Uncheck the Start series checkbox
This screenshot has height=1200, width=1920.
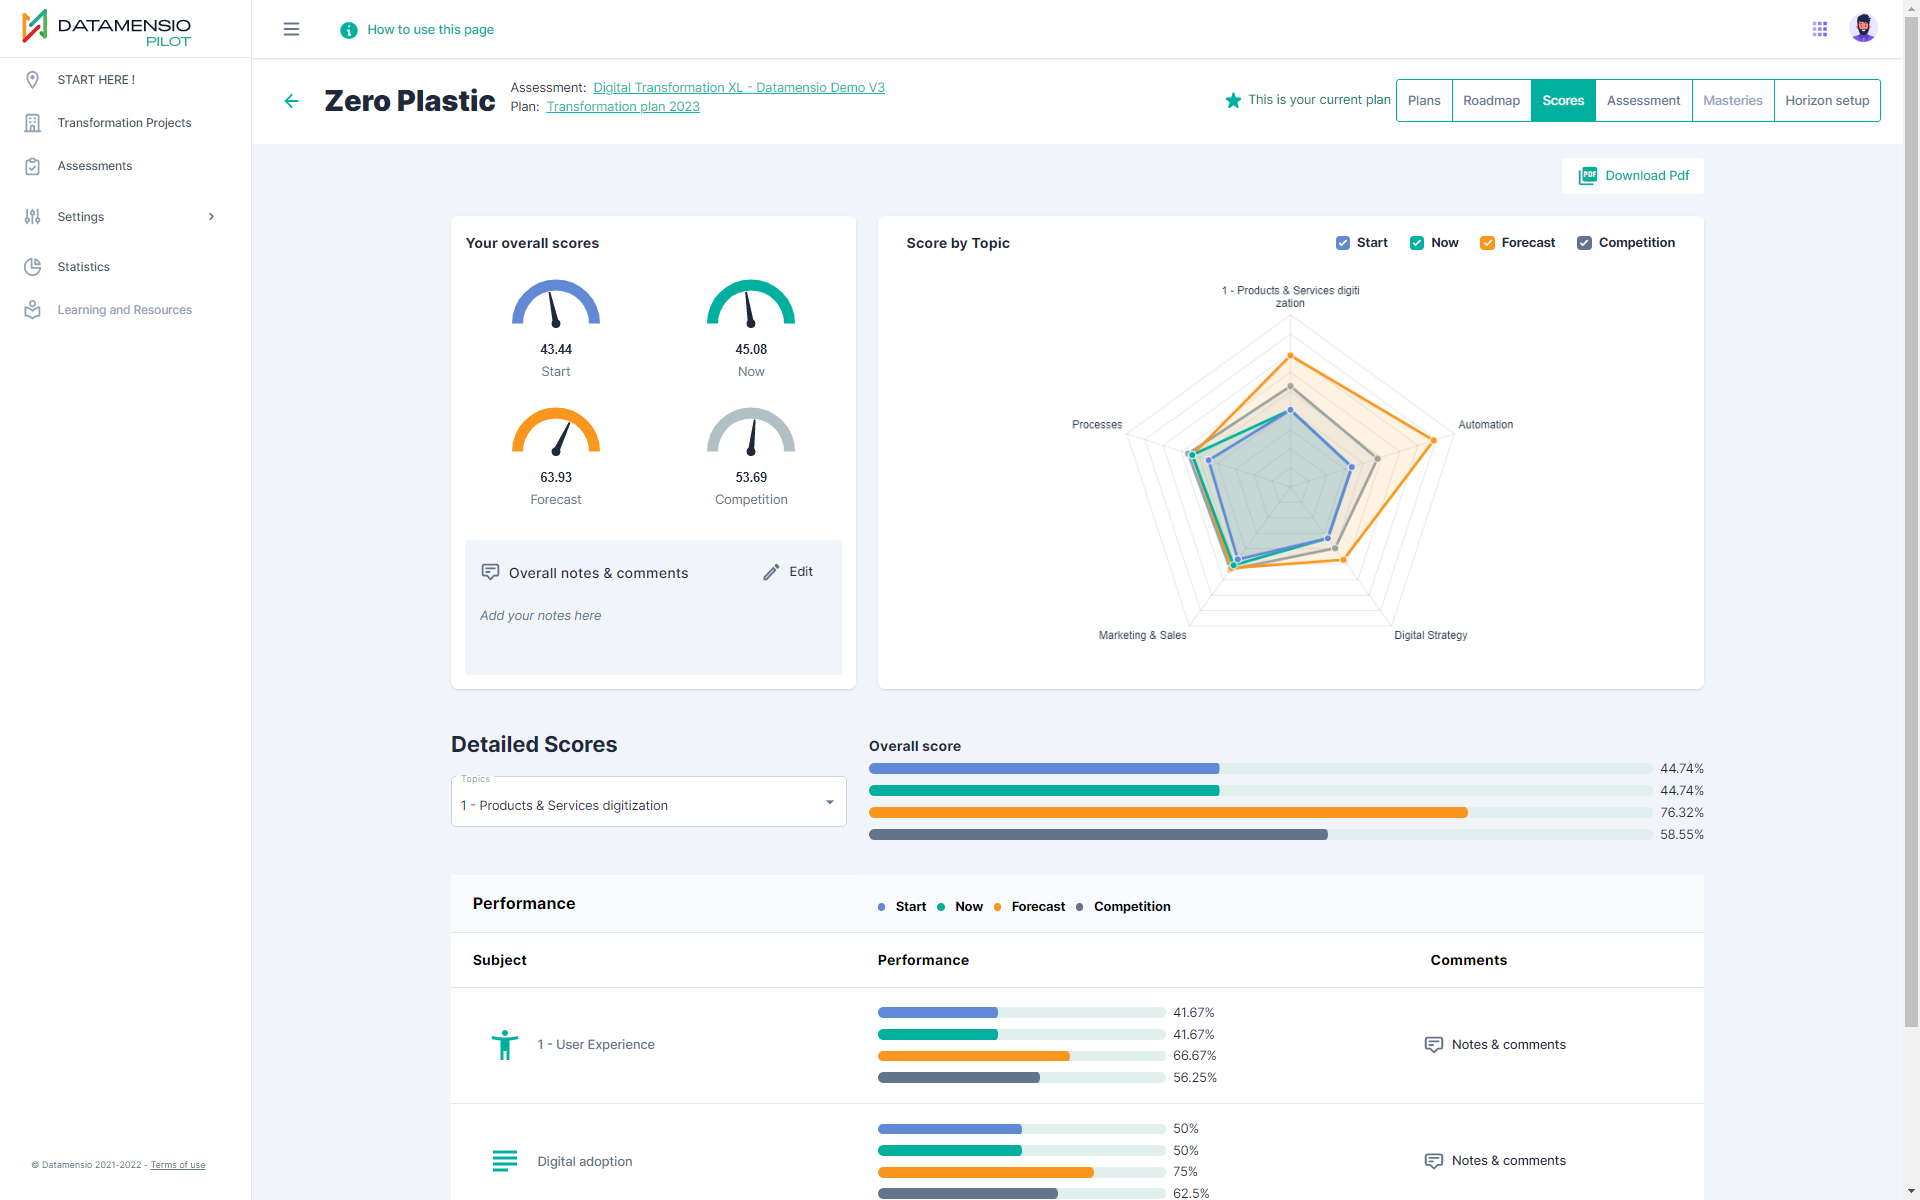pos(1343,243)
